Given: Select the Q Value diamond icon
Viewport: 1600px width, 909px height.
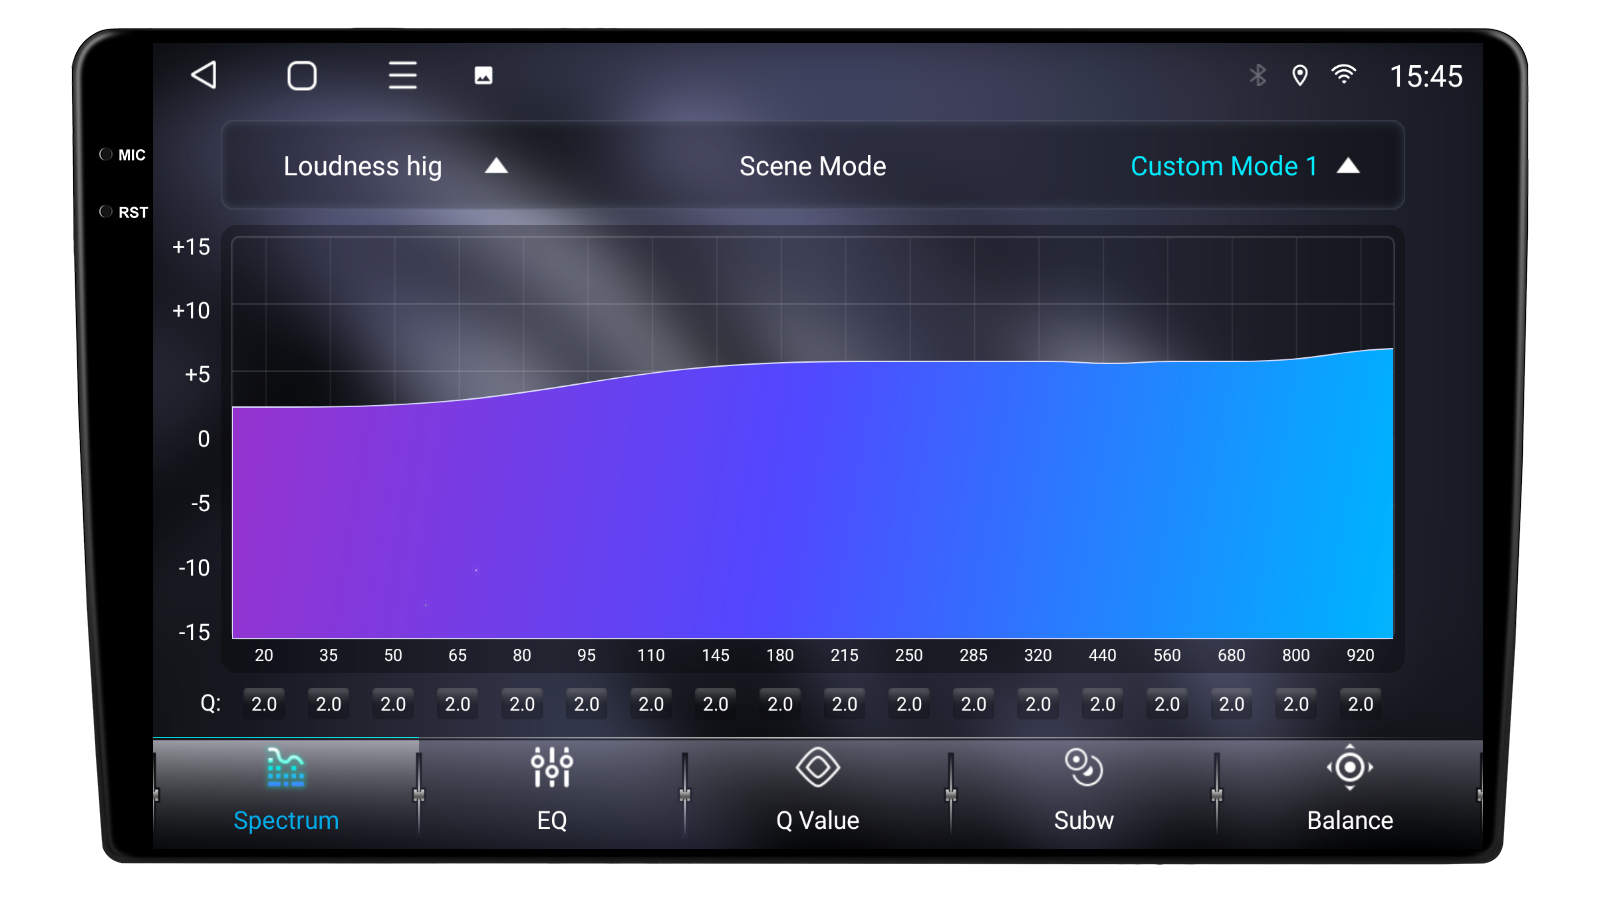Looking at the screenshot, I should [818, 768].
